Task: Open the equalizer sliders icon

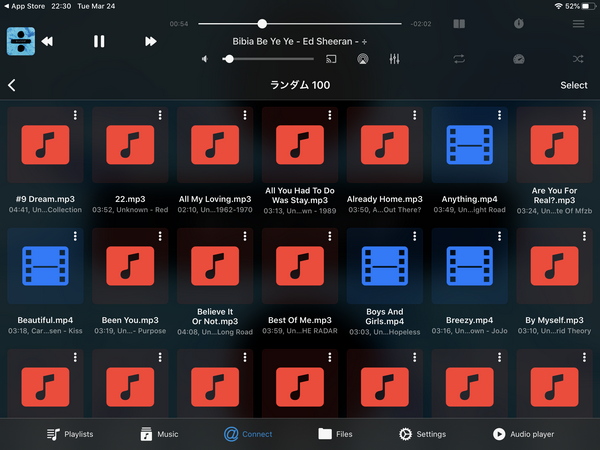Action: tap(395, 59)
